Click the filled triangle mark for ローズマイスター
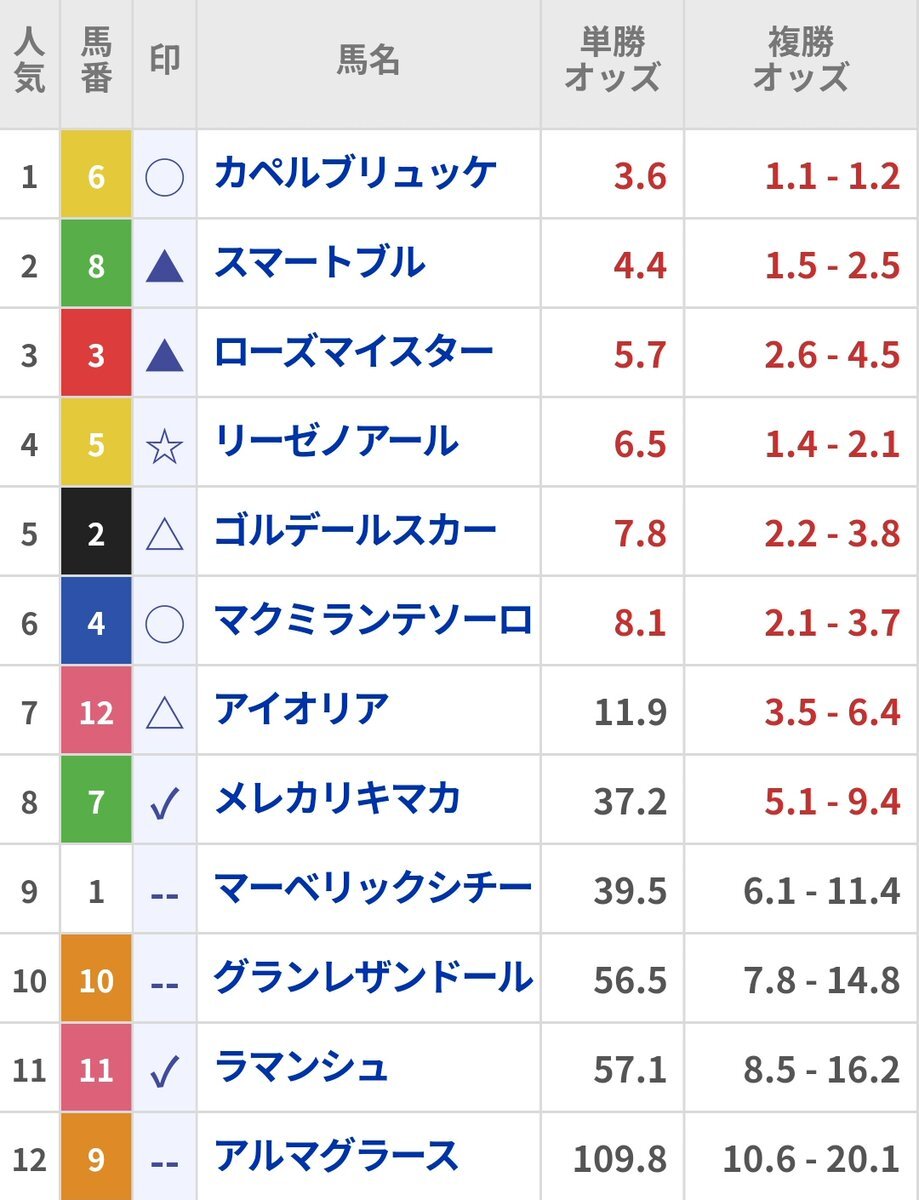Image resolution: width=919 pixels, height=1200 pixels. tap(164, 355)
